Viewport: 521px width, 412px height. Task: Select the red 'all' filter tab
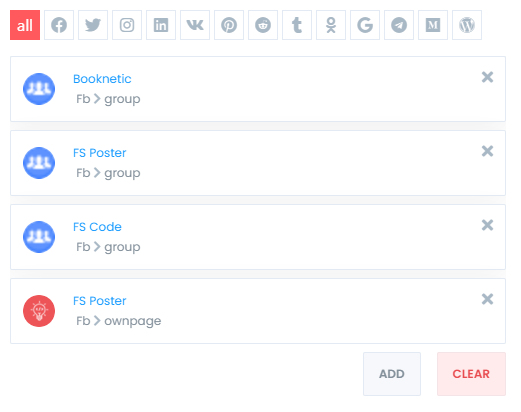(x=25, y=25)
